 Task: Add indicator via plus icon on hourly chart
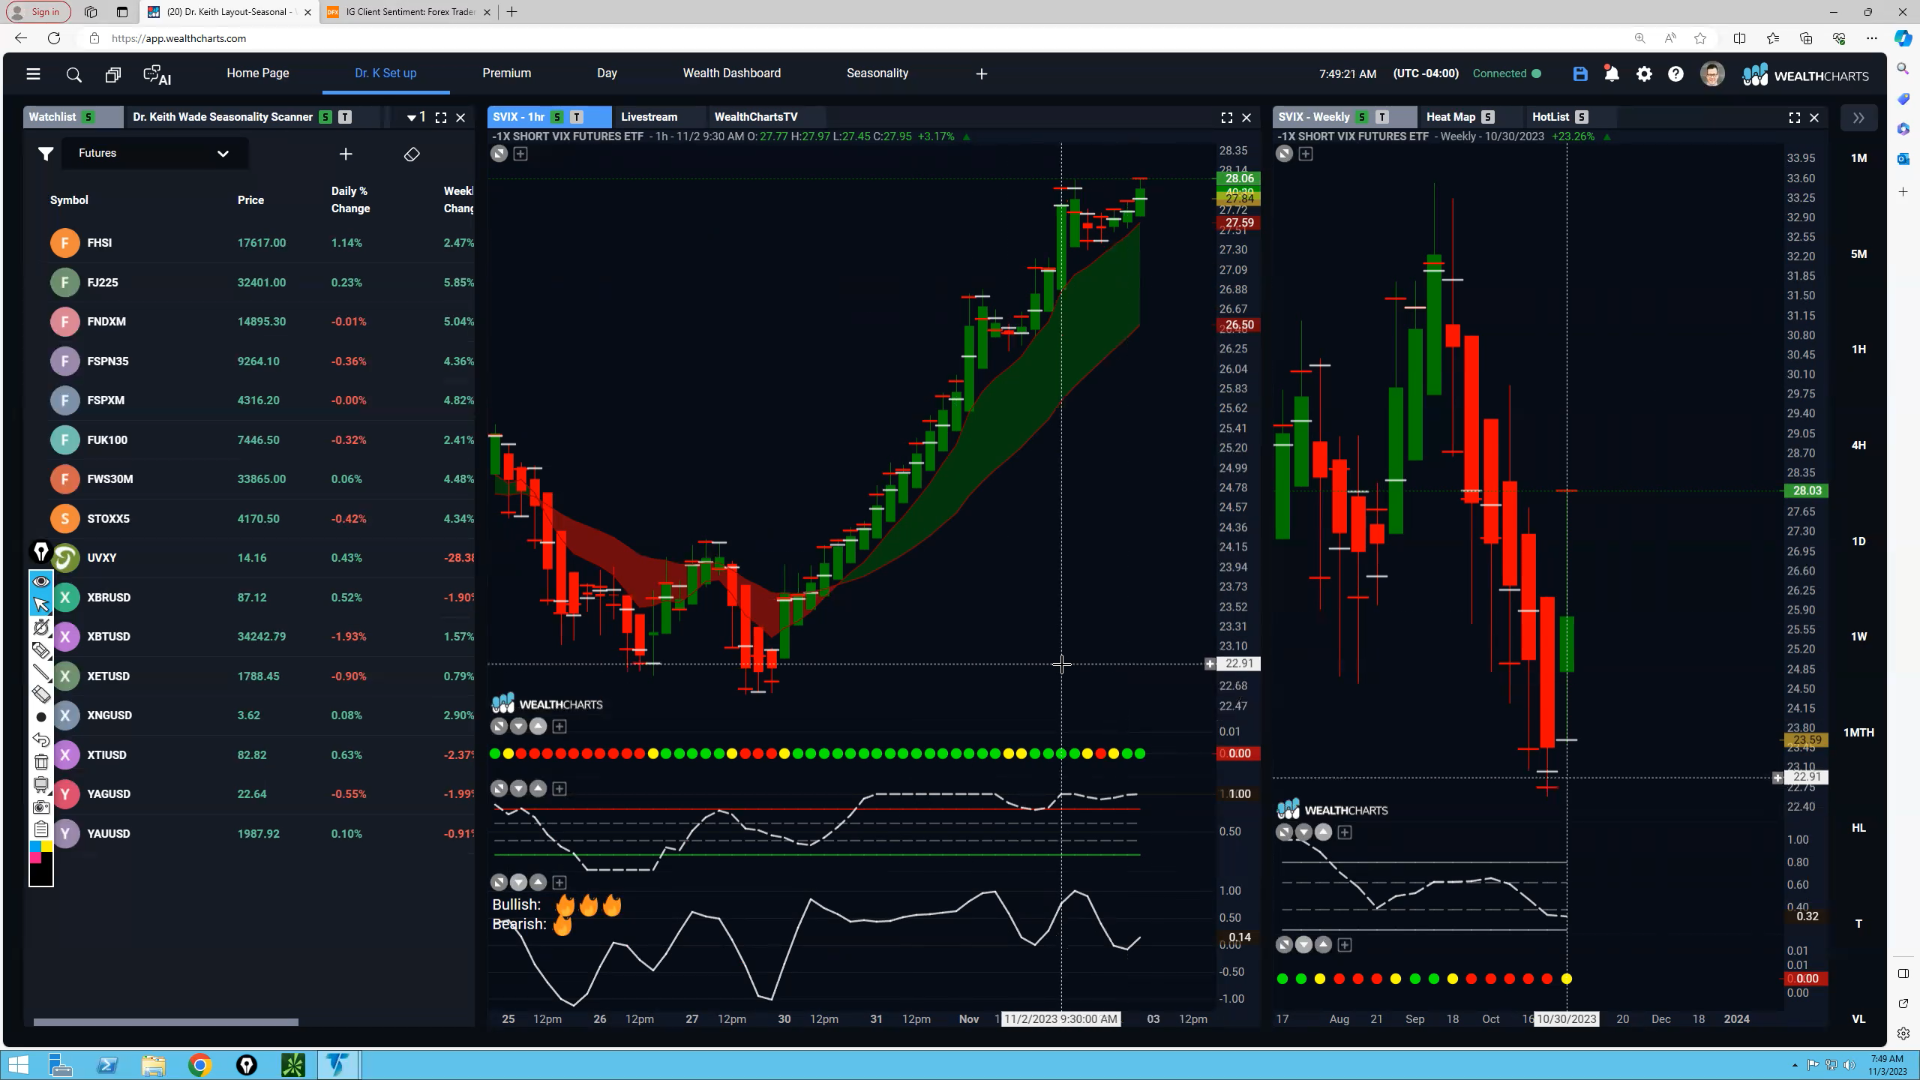click(x=521, y=154)
